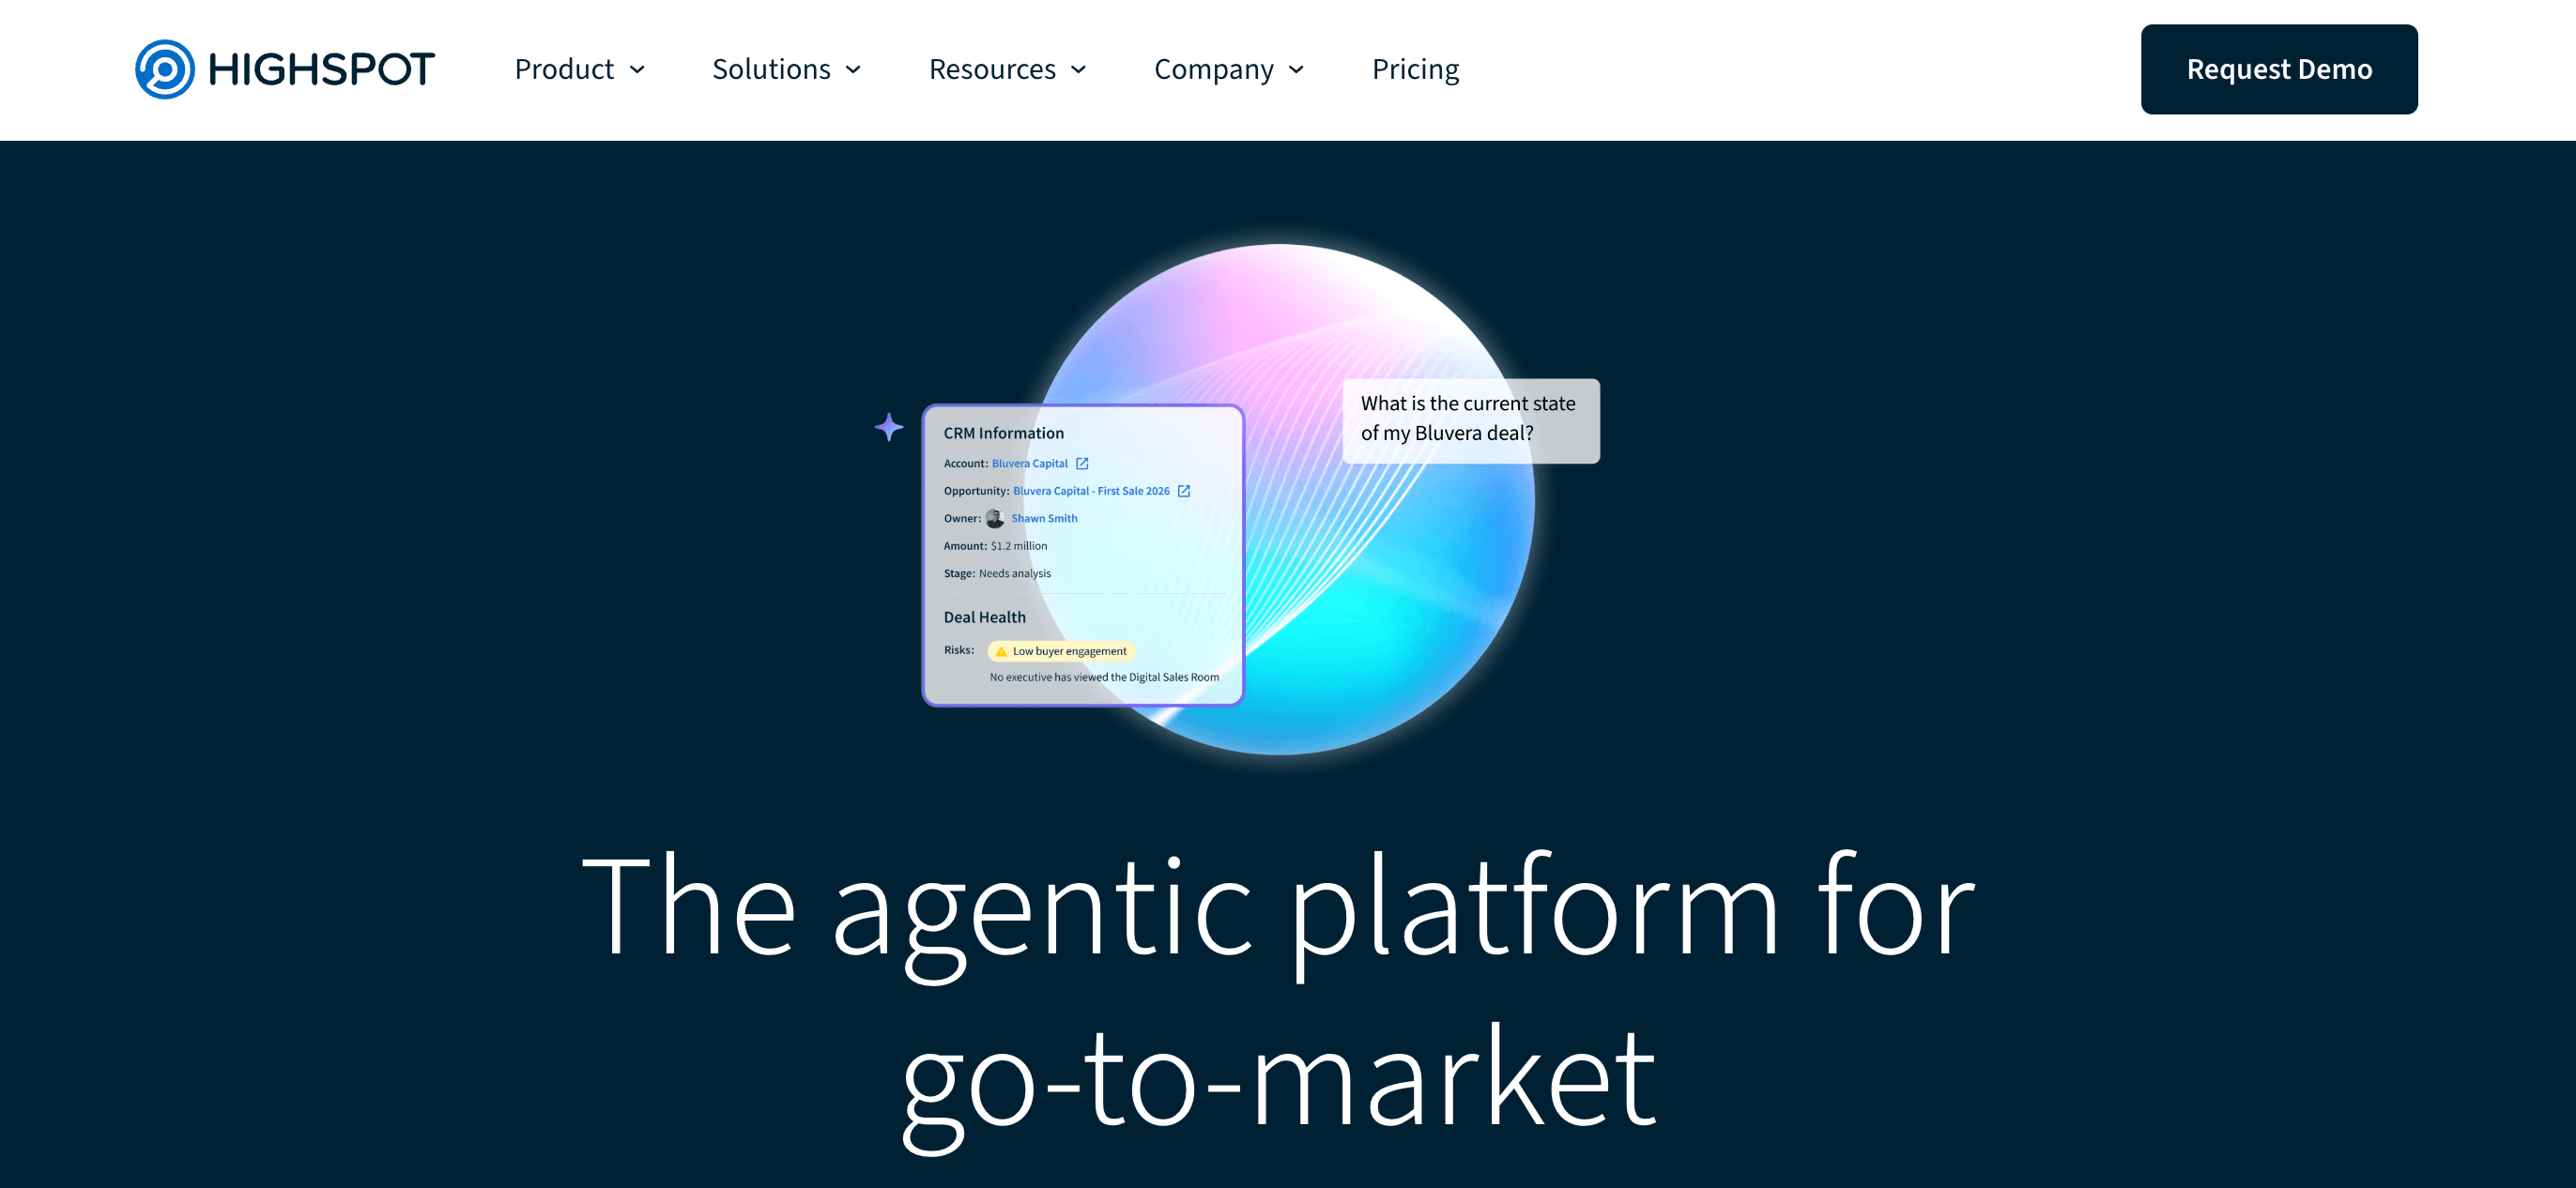Open the external link icon beside Bluvera Capital account

1082,463
